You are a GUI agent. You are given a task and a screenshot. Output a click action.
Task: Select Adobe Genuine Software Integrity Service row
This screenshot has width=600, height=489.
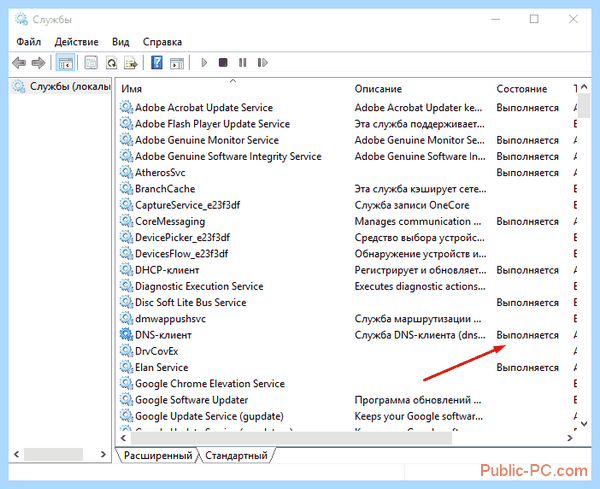point(346,156)
